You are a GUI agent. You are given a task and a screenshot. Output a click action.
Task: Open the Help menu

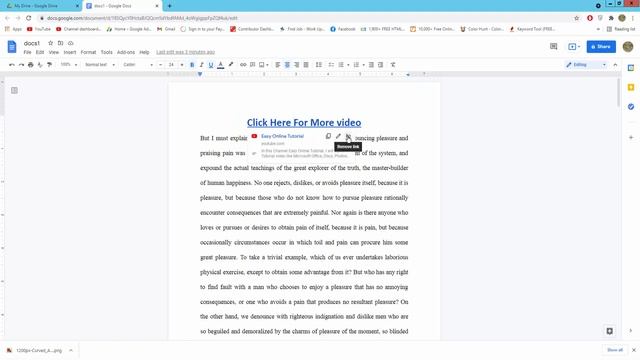144,52
